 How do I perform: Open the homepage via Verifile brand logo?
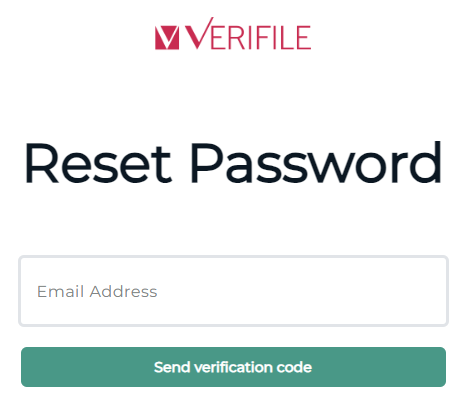click(x=233, y=33)
